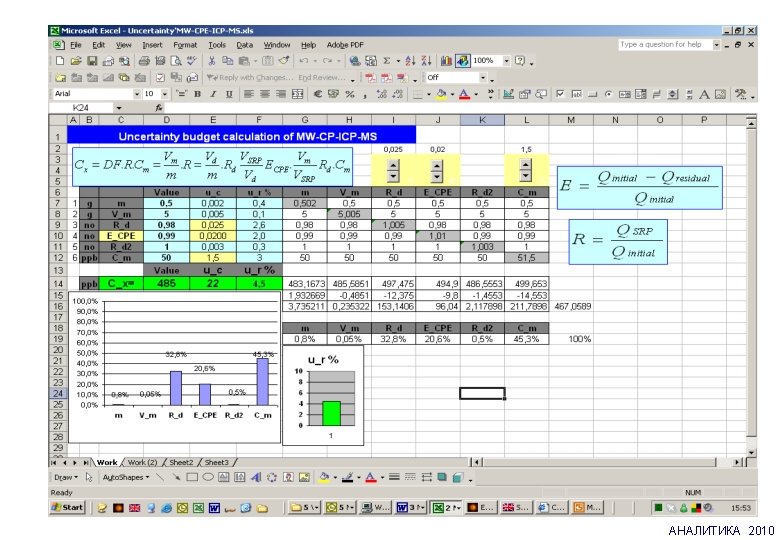Click the Insert Function fx icon
This screenshot has width=780, height=540.
coord(159,107)
